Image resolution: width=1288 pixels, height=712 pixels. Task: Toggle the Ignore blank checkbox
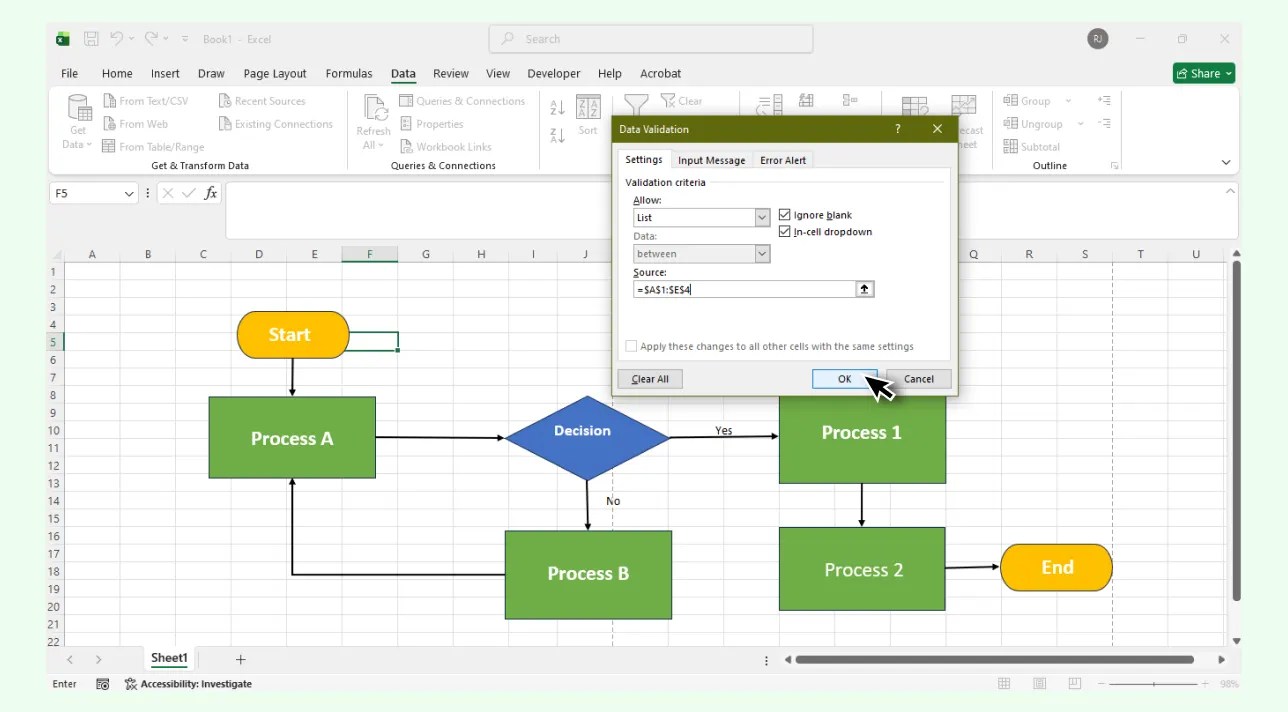pos(784,215)
